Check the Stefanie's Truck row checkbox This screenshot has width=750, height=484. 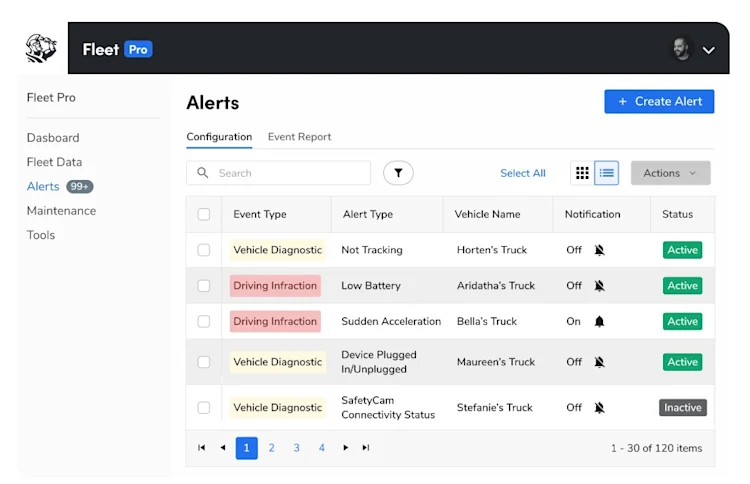[x=204, y=407]
